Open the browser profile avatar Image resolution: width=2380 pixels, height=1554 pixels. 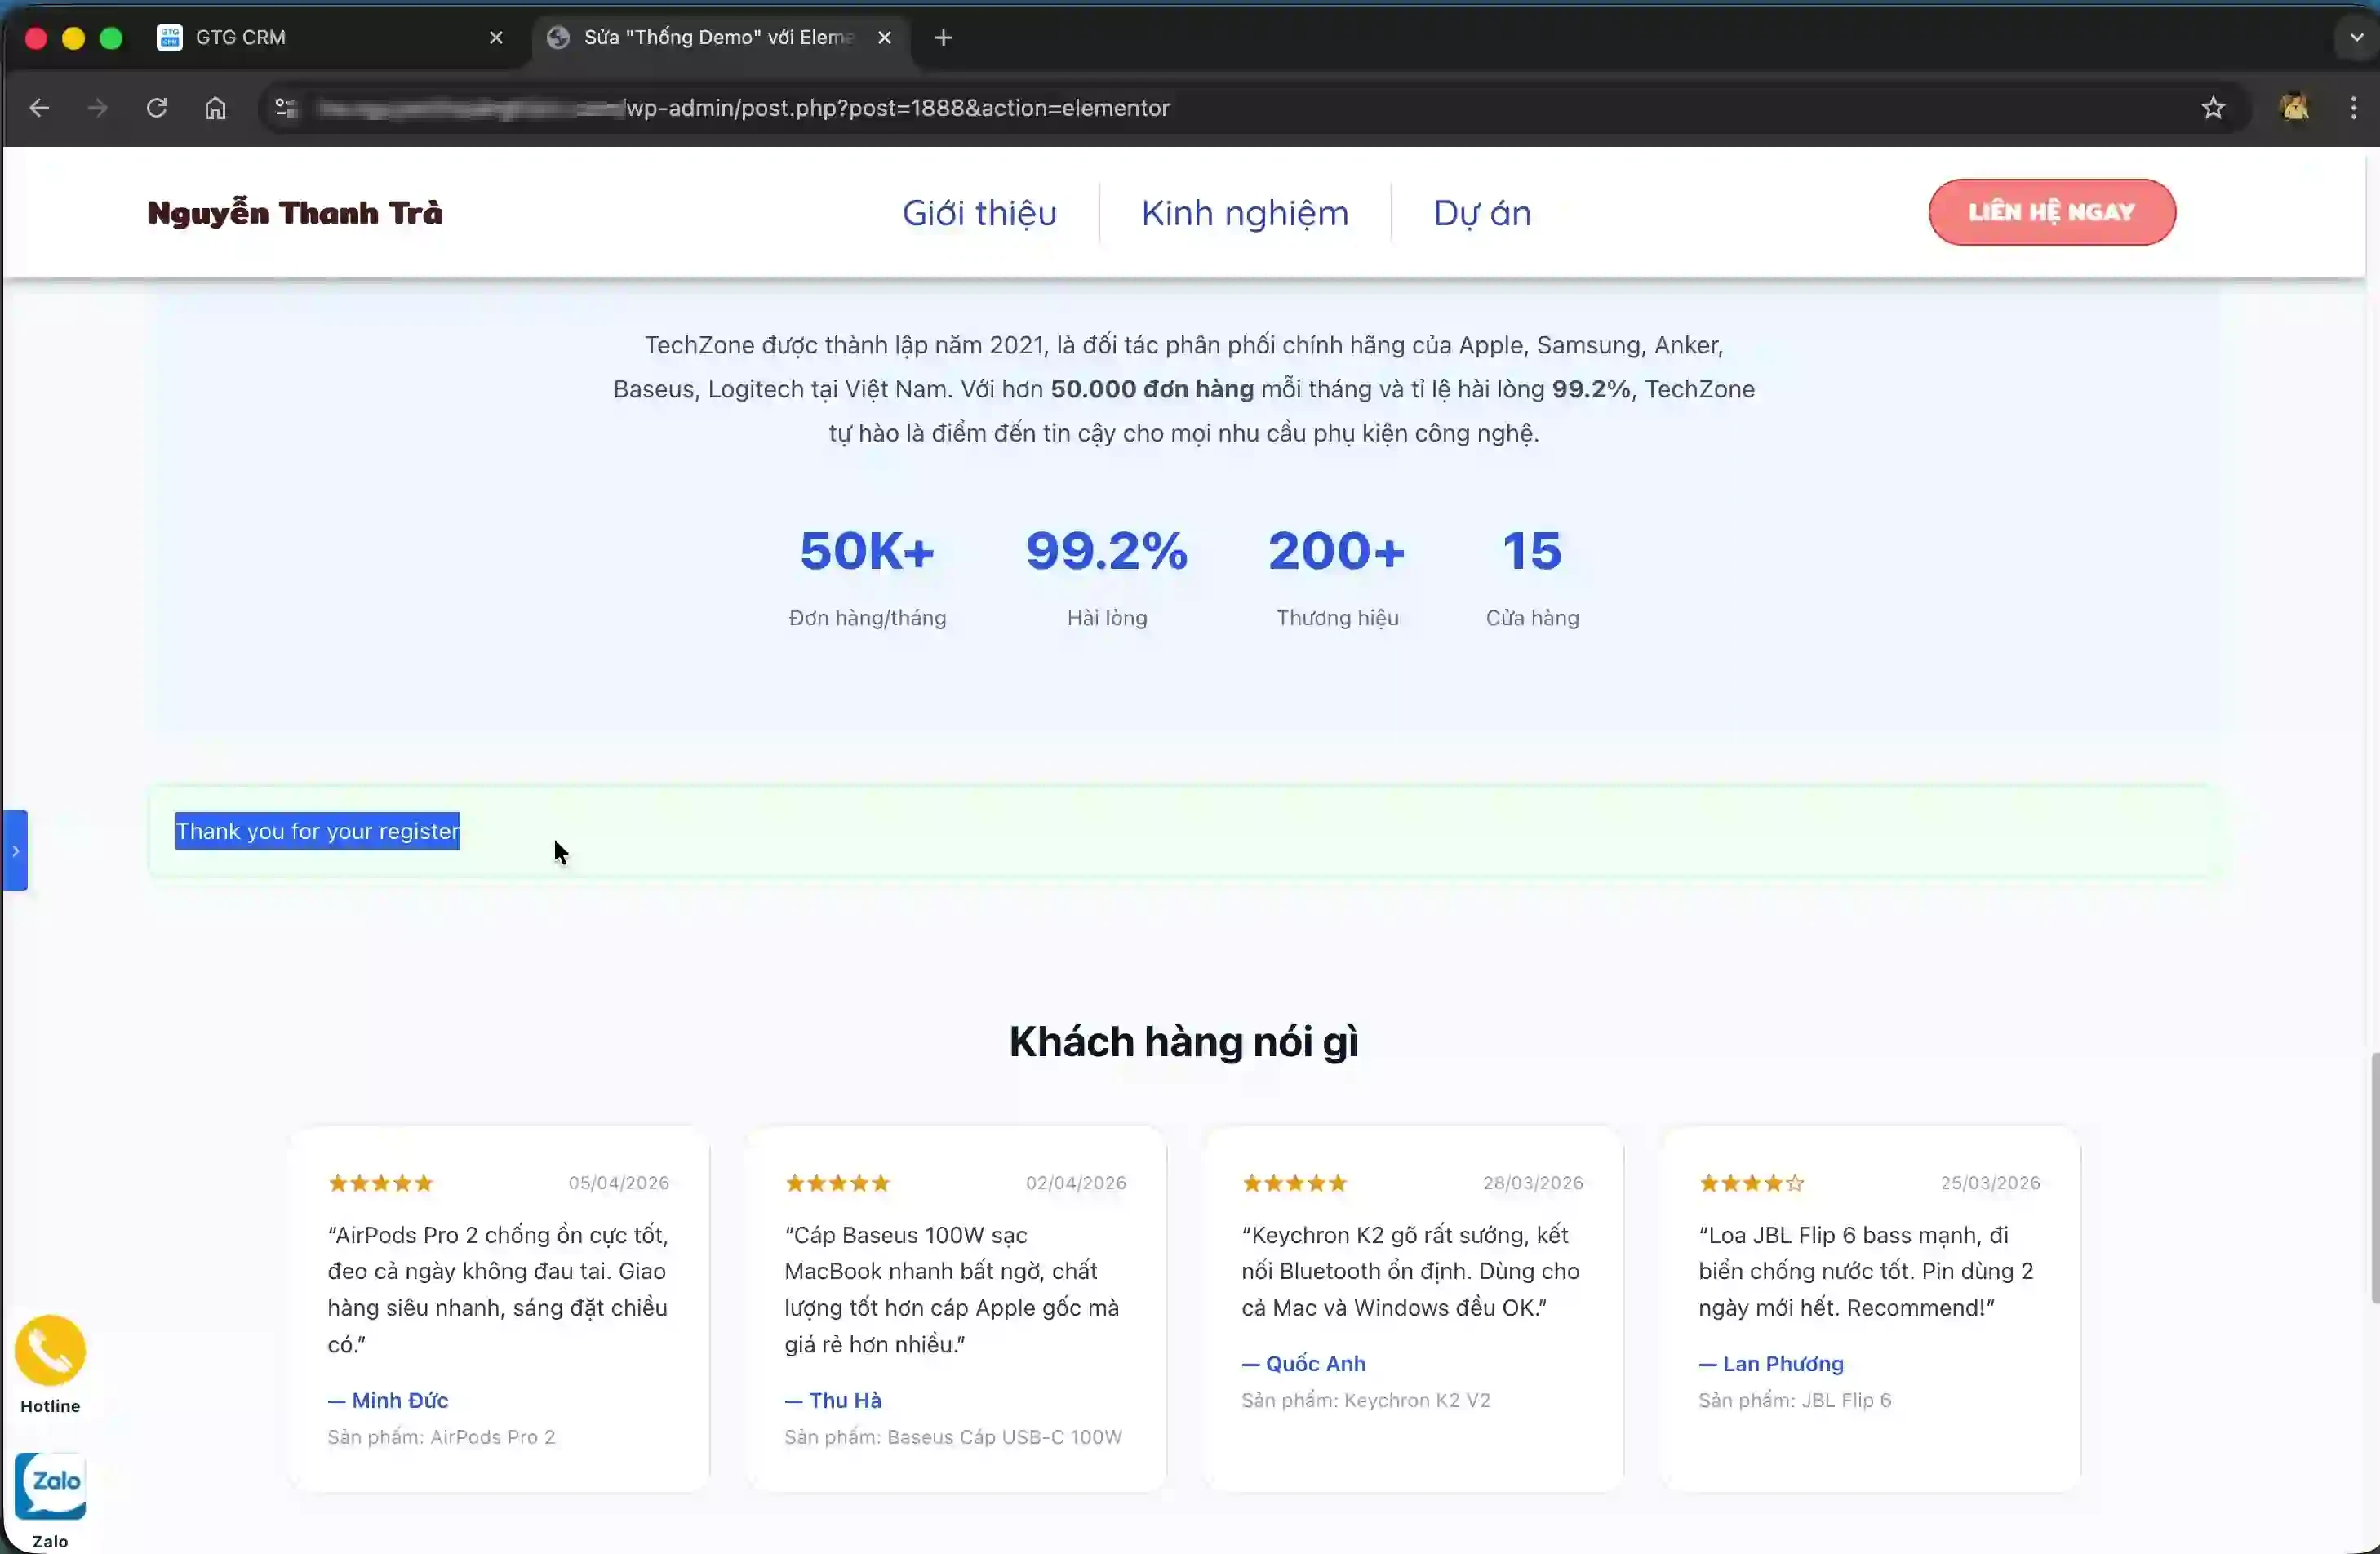(2295, 108)
